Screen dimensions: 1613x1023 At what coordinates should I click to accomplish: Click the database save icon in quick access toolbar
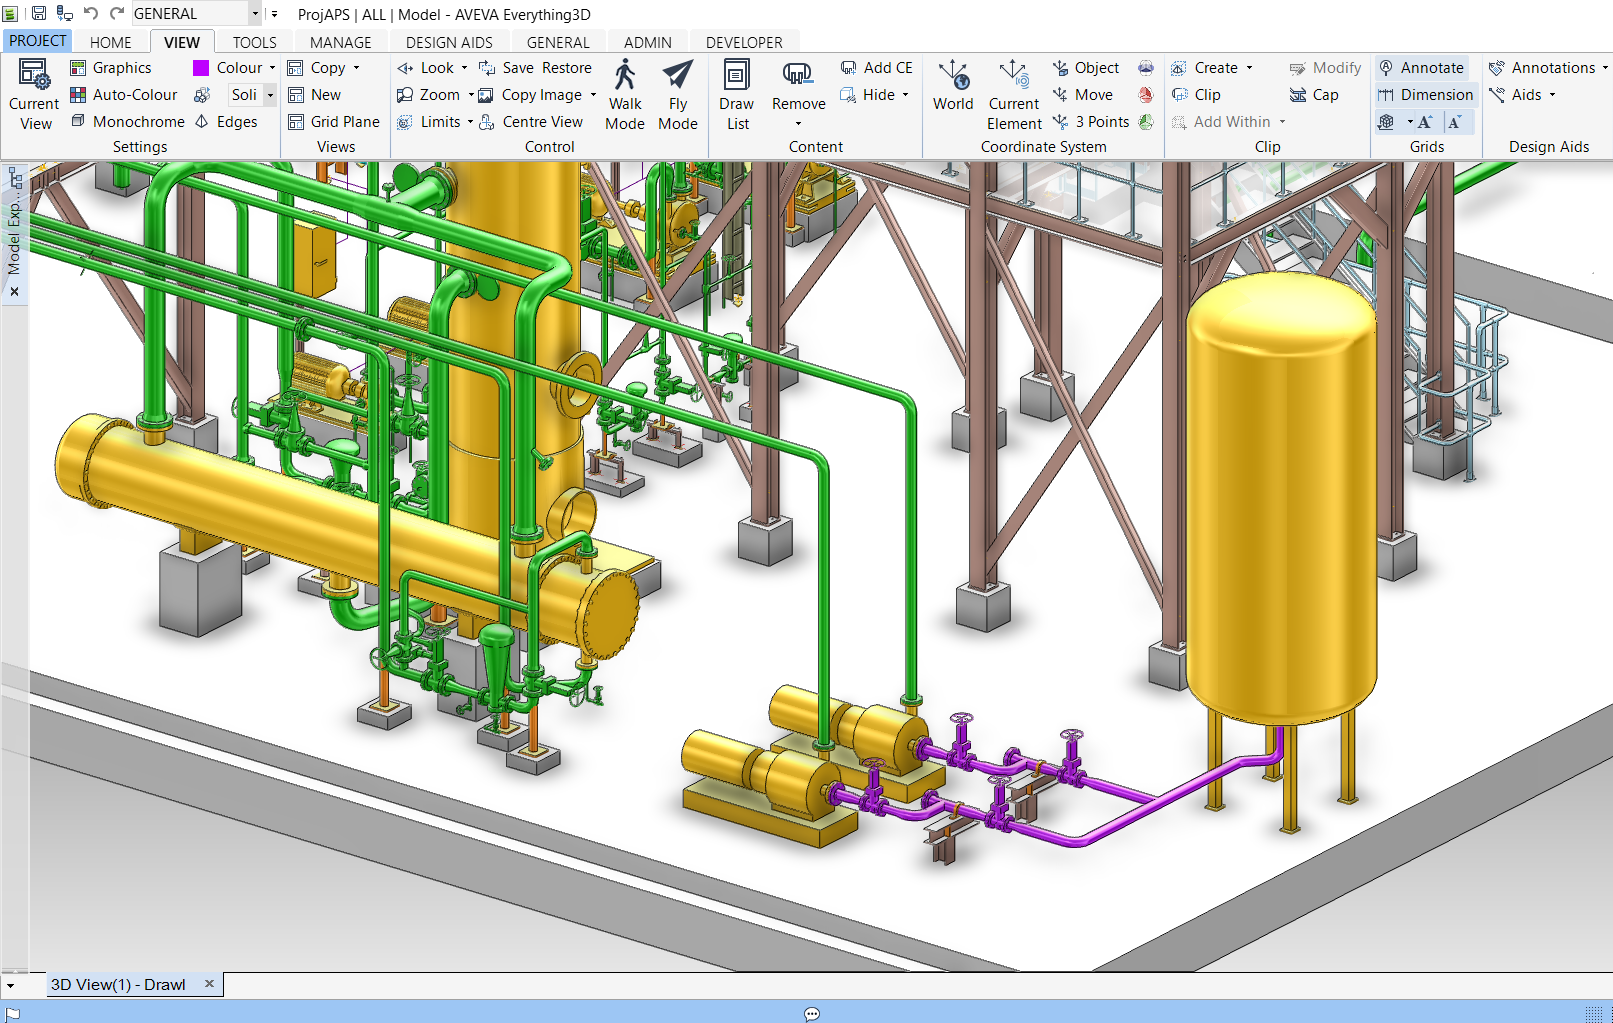[x=64, y=13]
